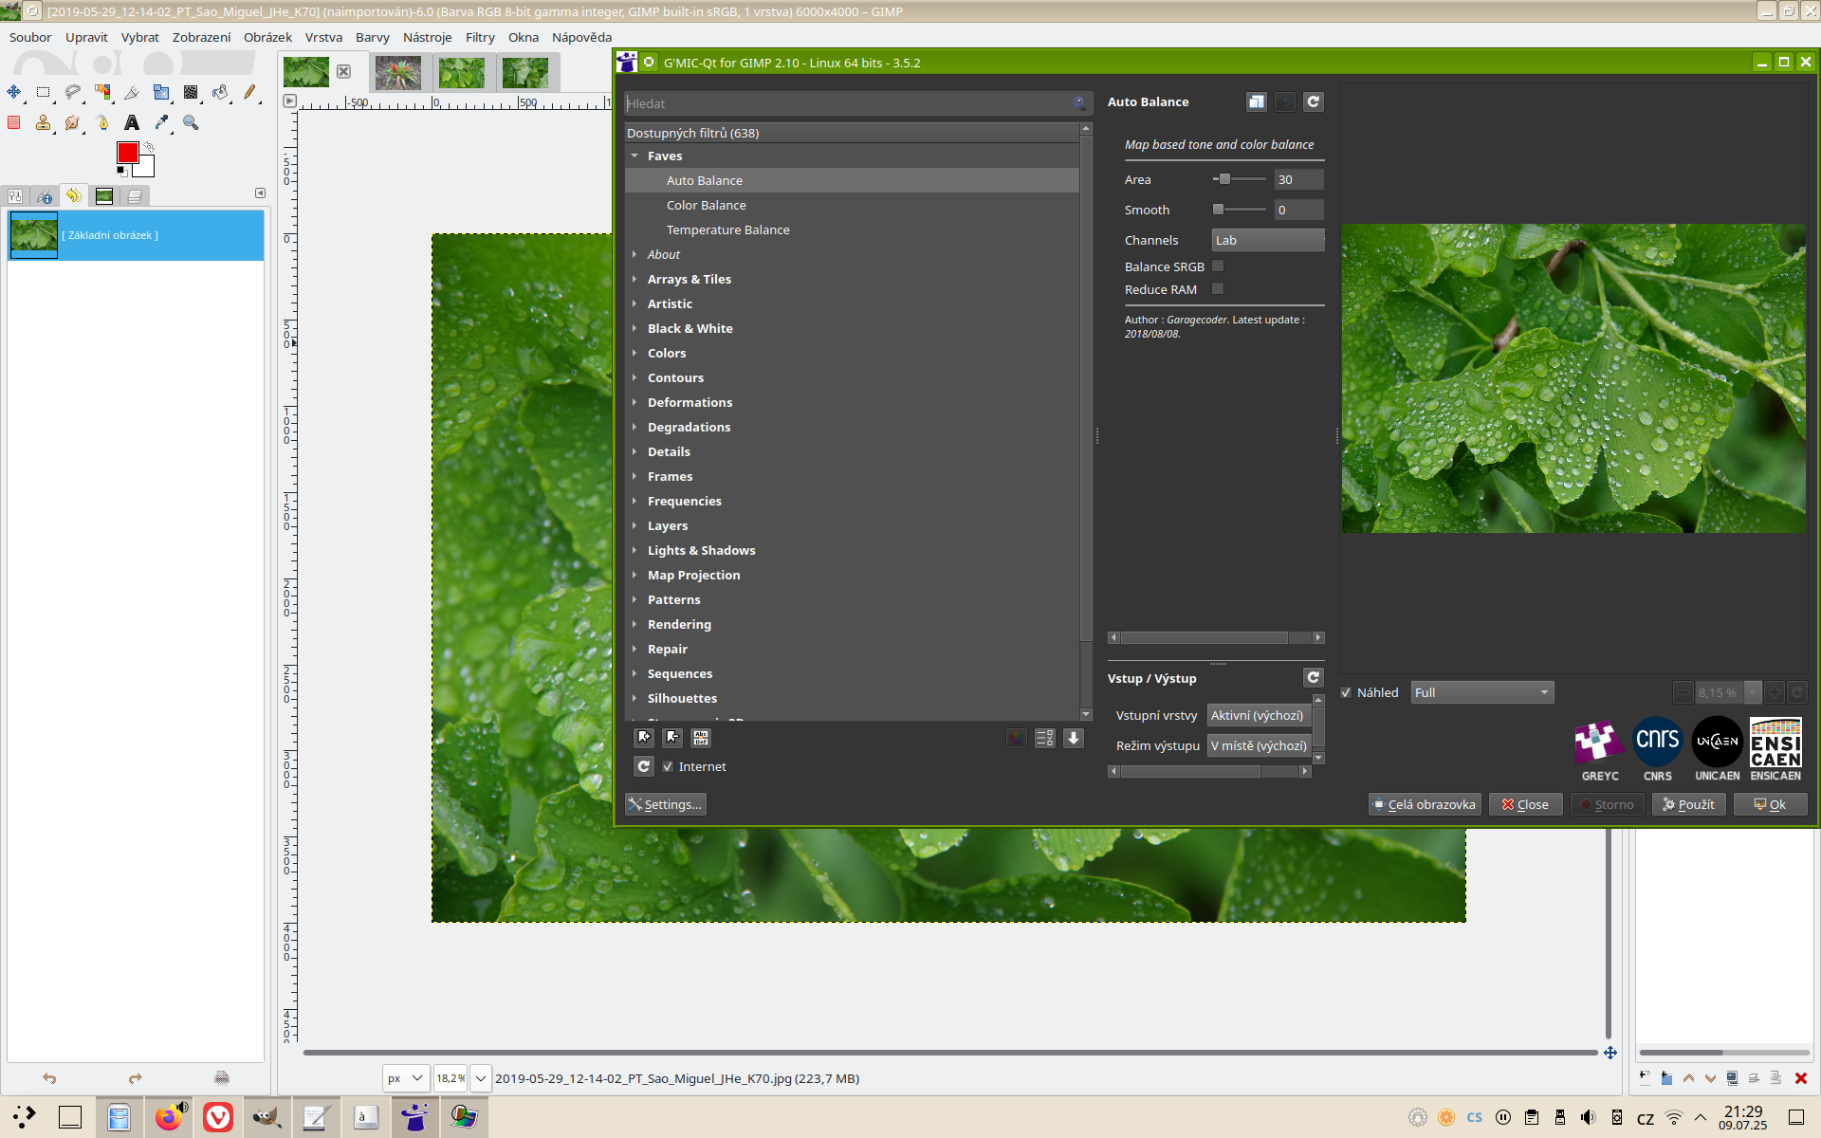
Task: Open G'MIC Settings dialog
Action: point(665,804)
